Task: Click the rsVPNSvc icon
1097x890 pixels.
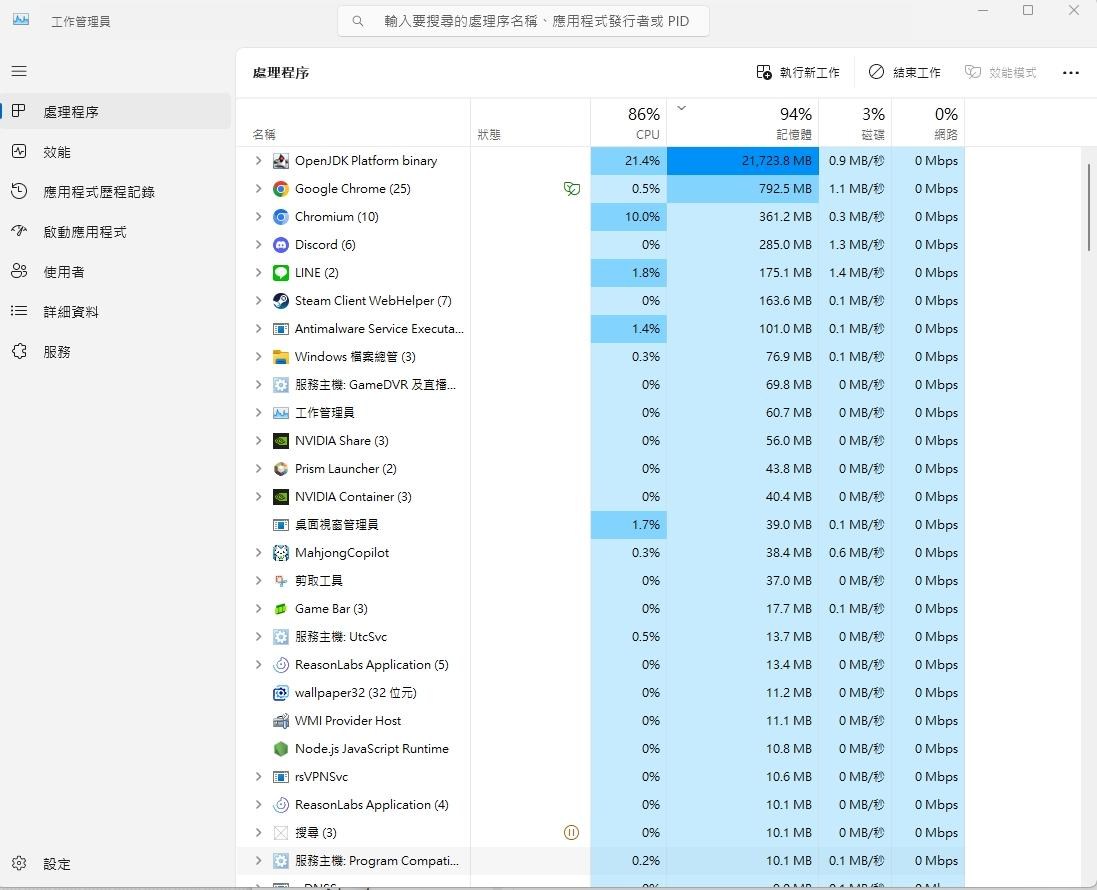Action: tap(281, 777)
